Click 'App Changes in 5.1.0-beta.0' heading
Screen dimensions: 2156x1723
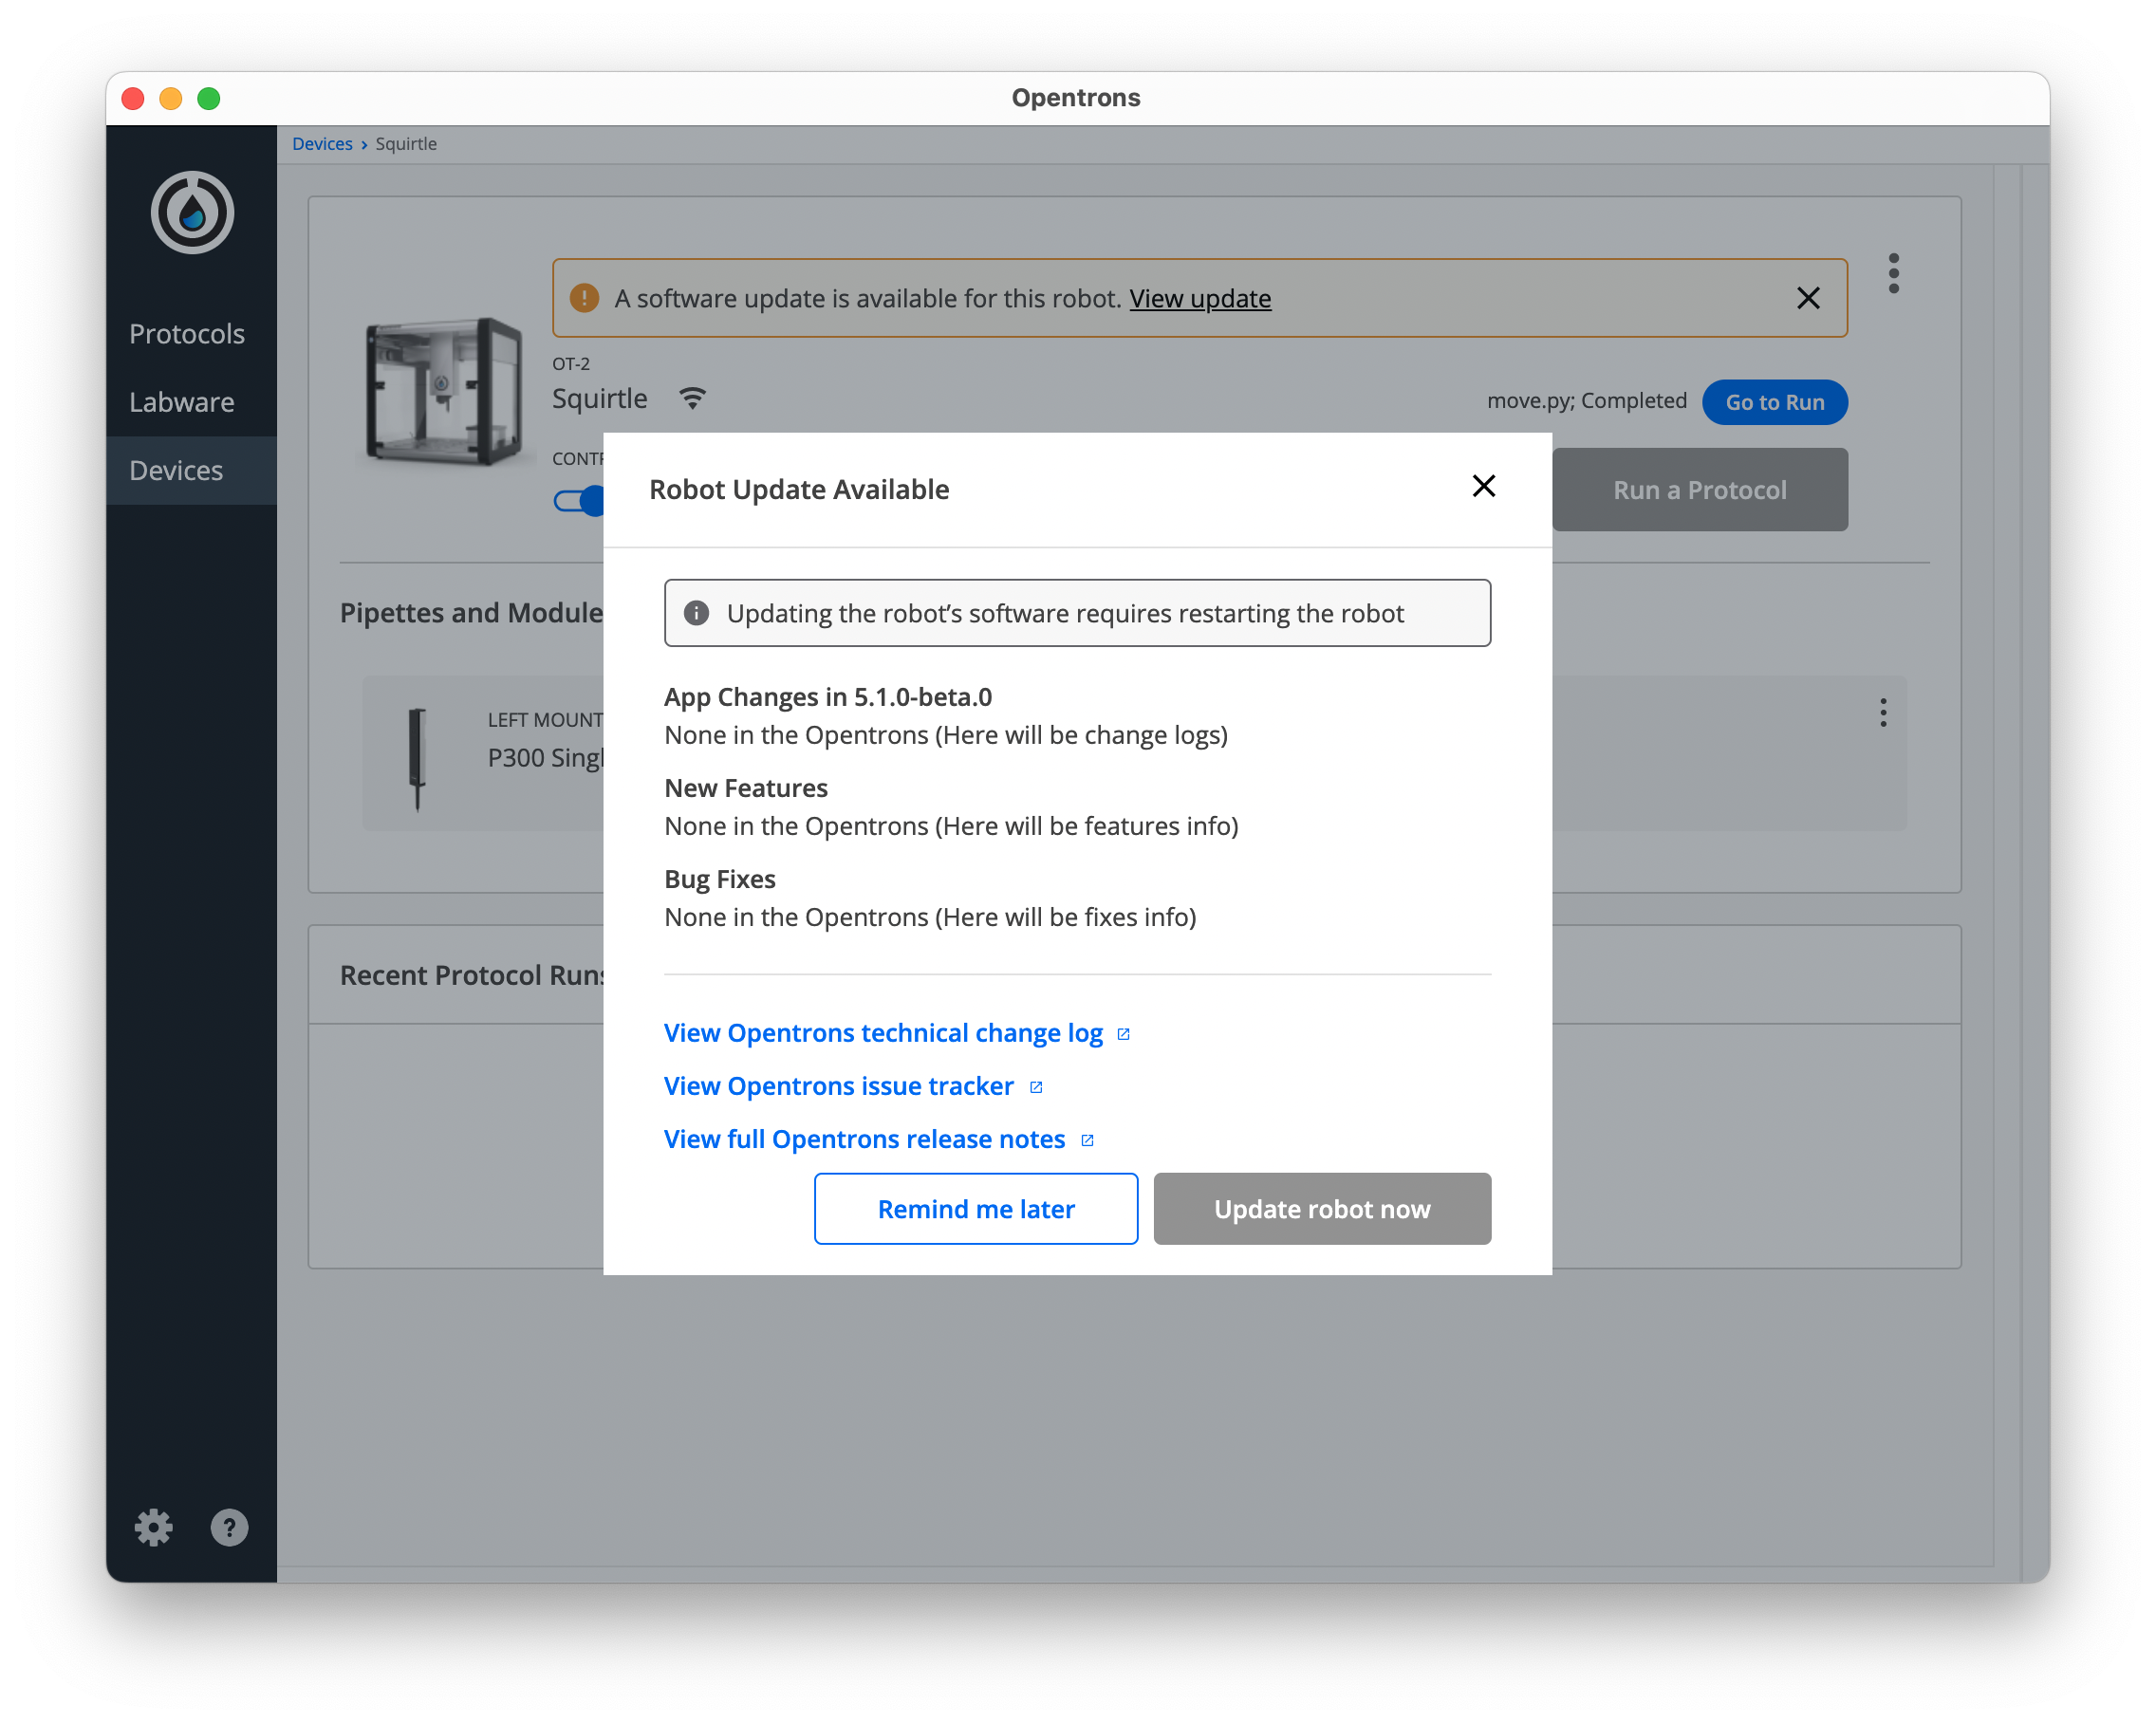click(828, 697)
